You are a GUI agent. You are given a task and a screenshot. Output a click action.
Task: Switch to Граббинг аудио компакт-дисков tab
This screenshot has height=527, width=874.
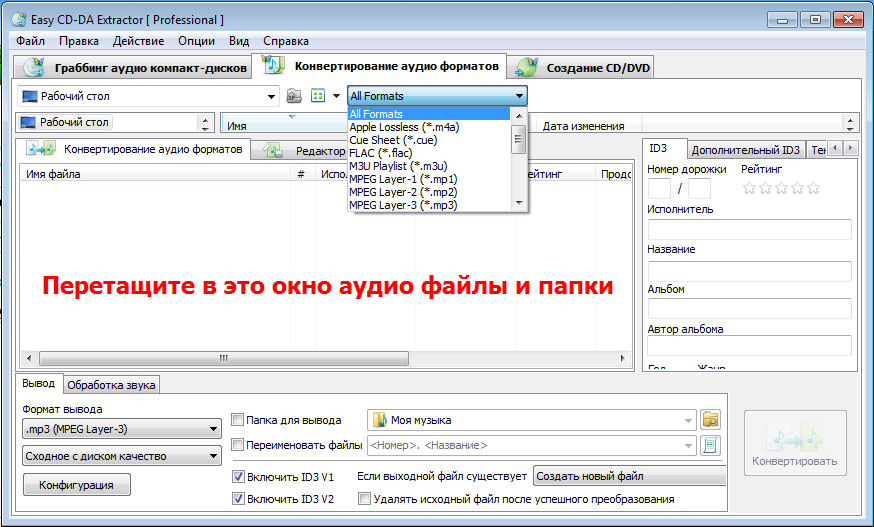[134, 67]
